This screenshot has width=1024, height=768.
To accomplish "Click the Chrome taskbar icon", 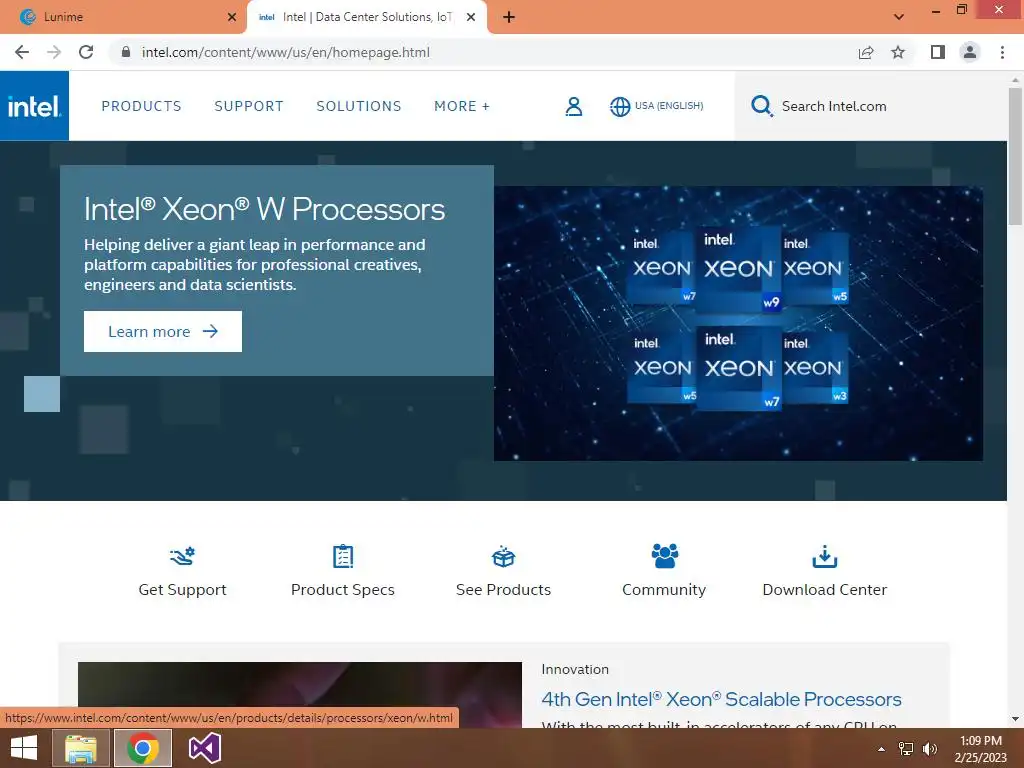I will (143, 748).
